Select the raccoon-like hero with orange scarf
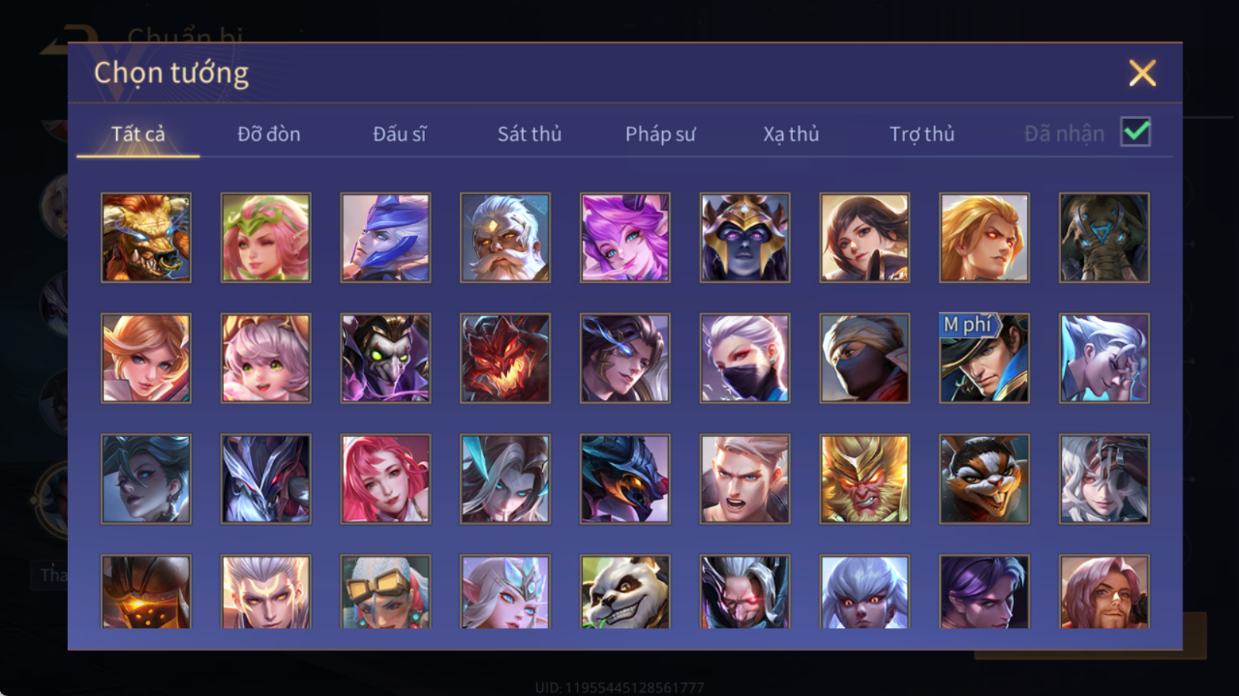Viewport: 1239px width, 696px height. tap(984, 479)
